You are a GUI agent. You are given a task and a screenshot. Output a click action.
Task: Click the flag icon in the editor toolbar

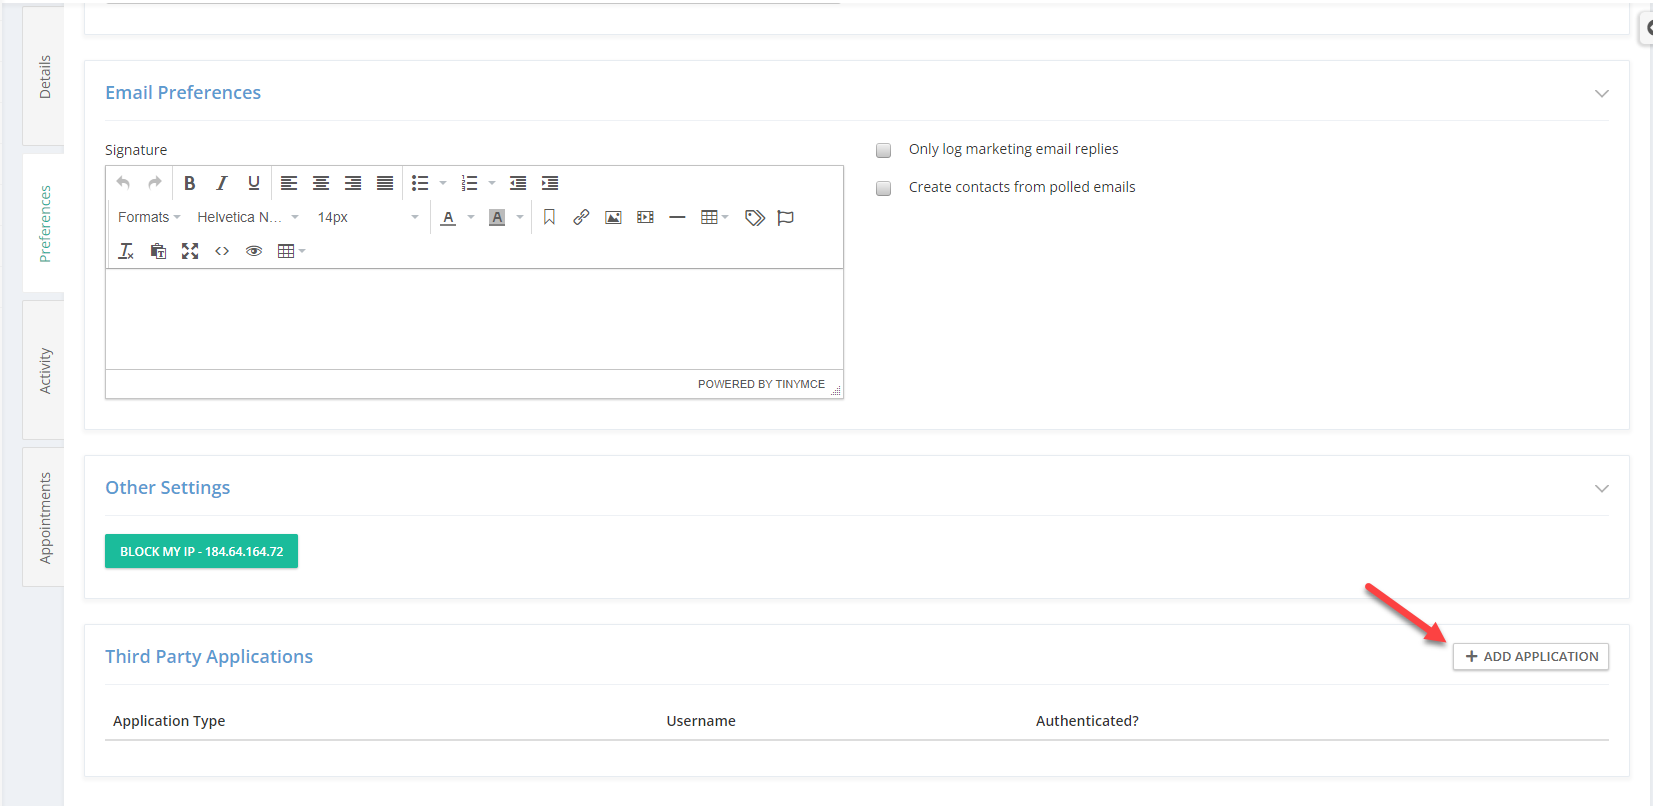pyautogui.click(x=786, y=217)
